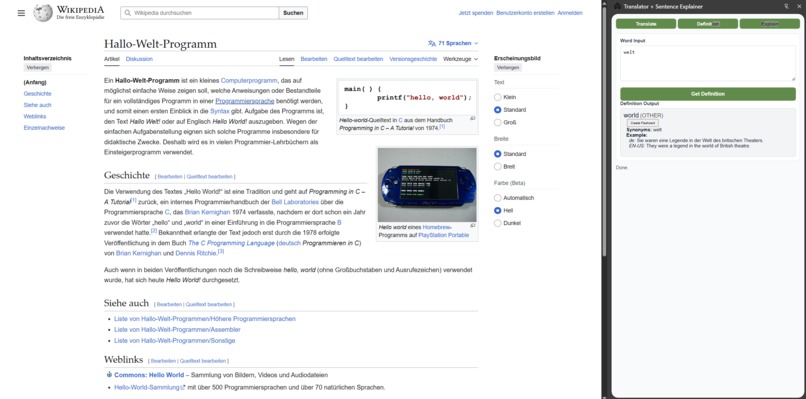The width and height of the screenshot is (806, 399).
Task: Jump to Geschichte in contents sidebar
Action: click(38, 94)
